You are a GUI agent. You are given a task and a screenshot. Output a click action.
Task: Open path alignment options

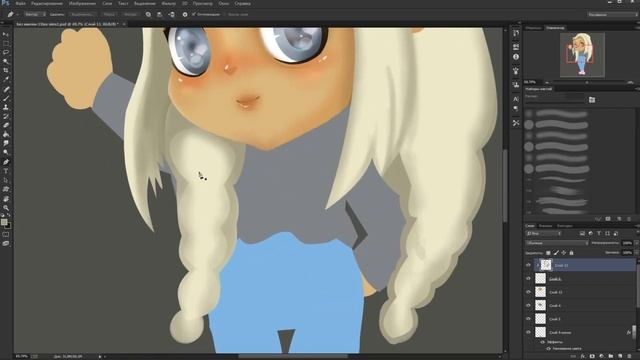160,14
